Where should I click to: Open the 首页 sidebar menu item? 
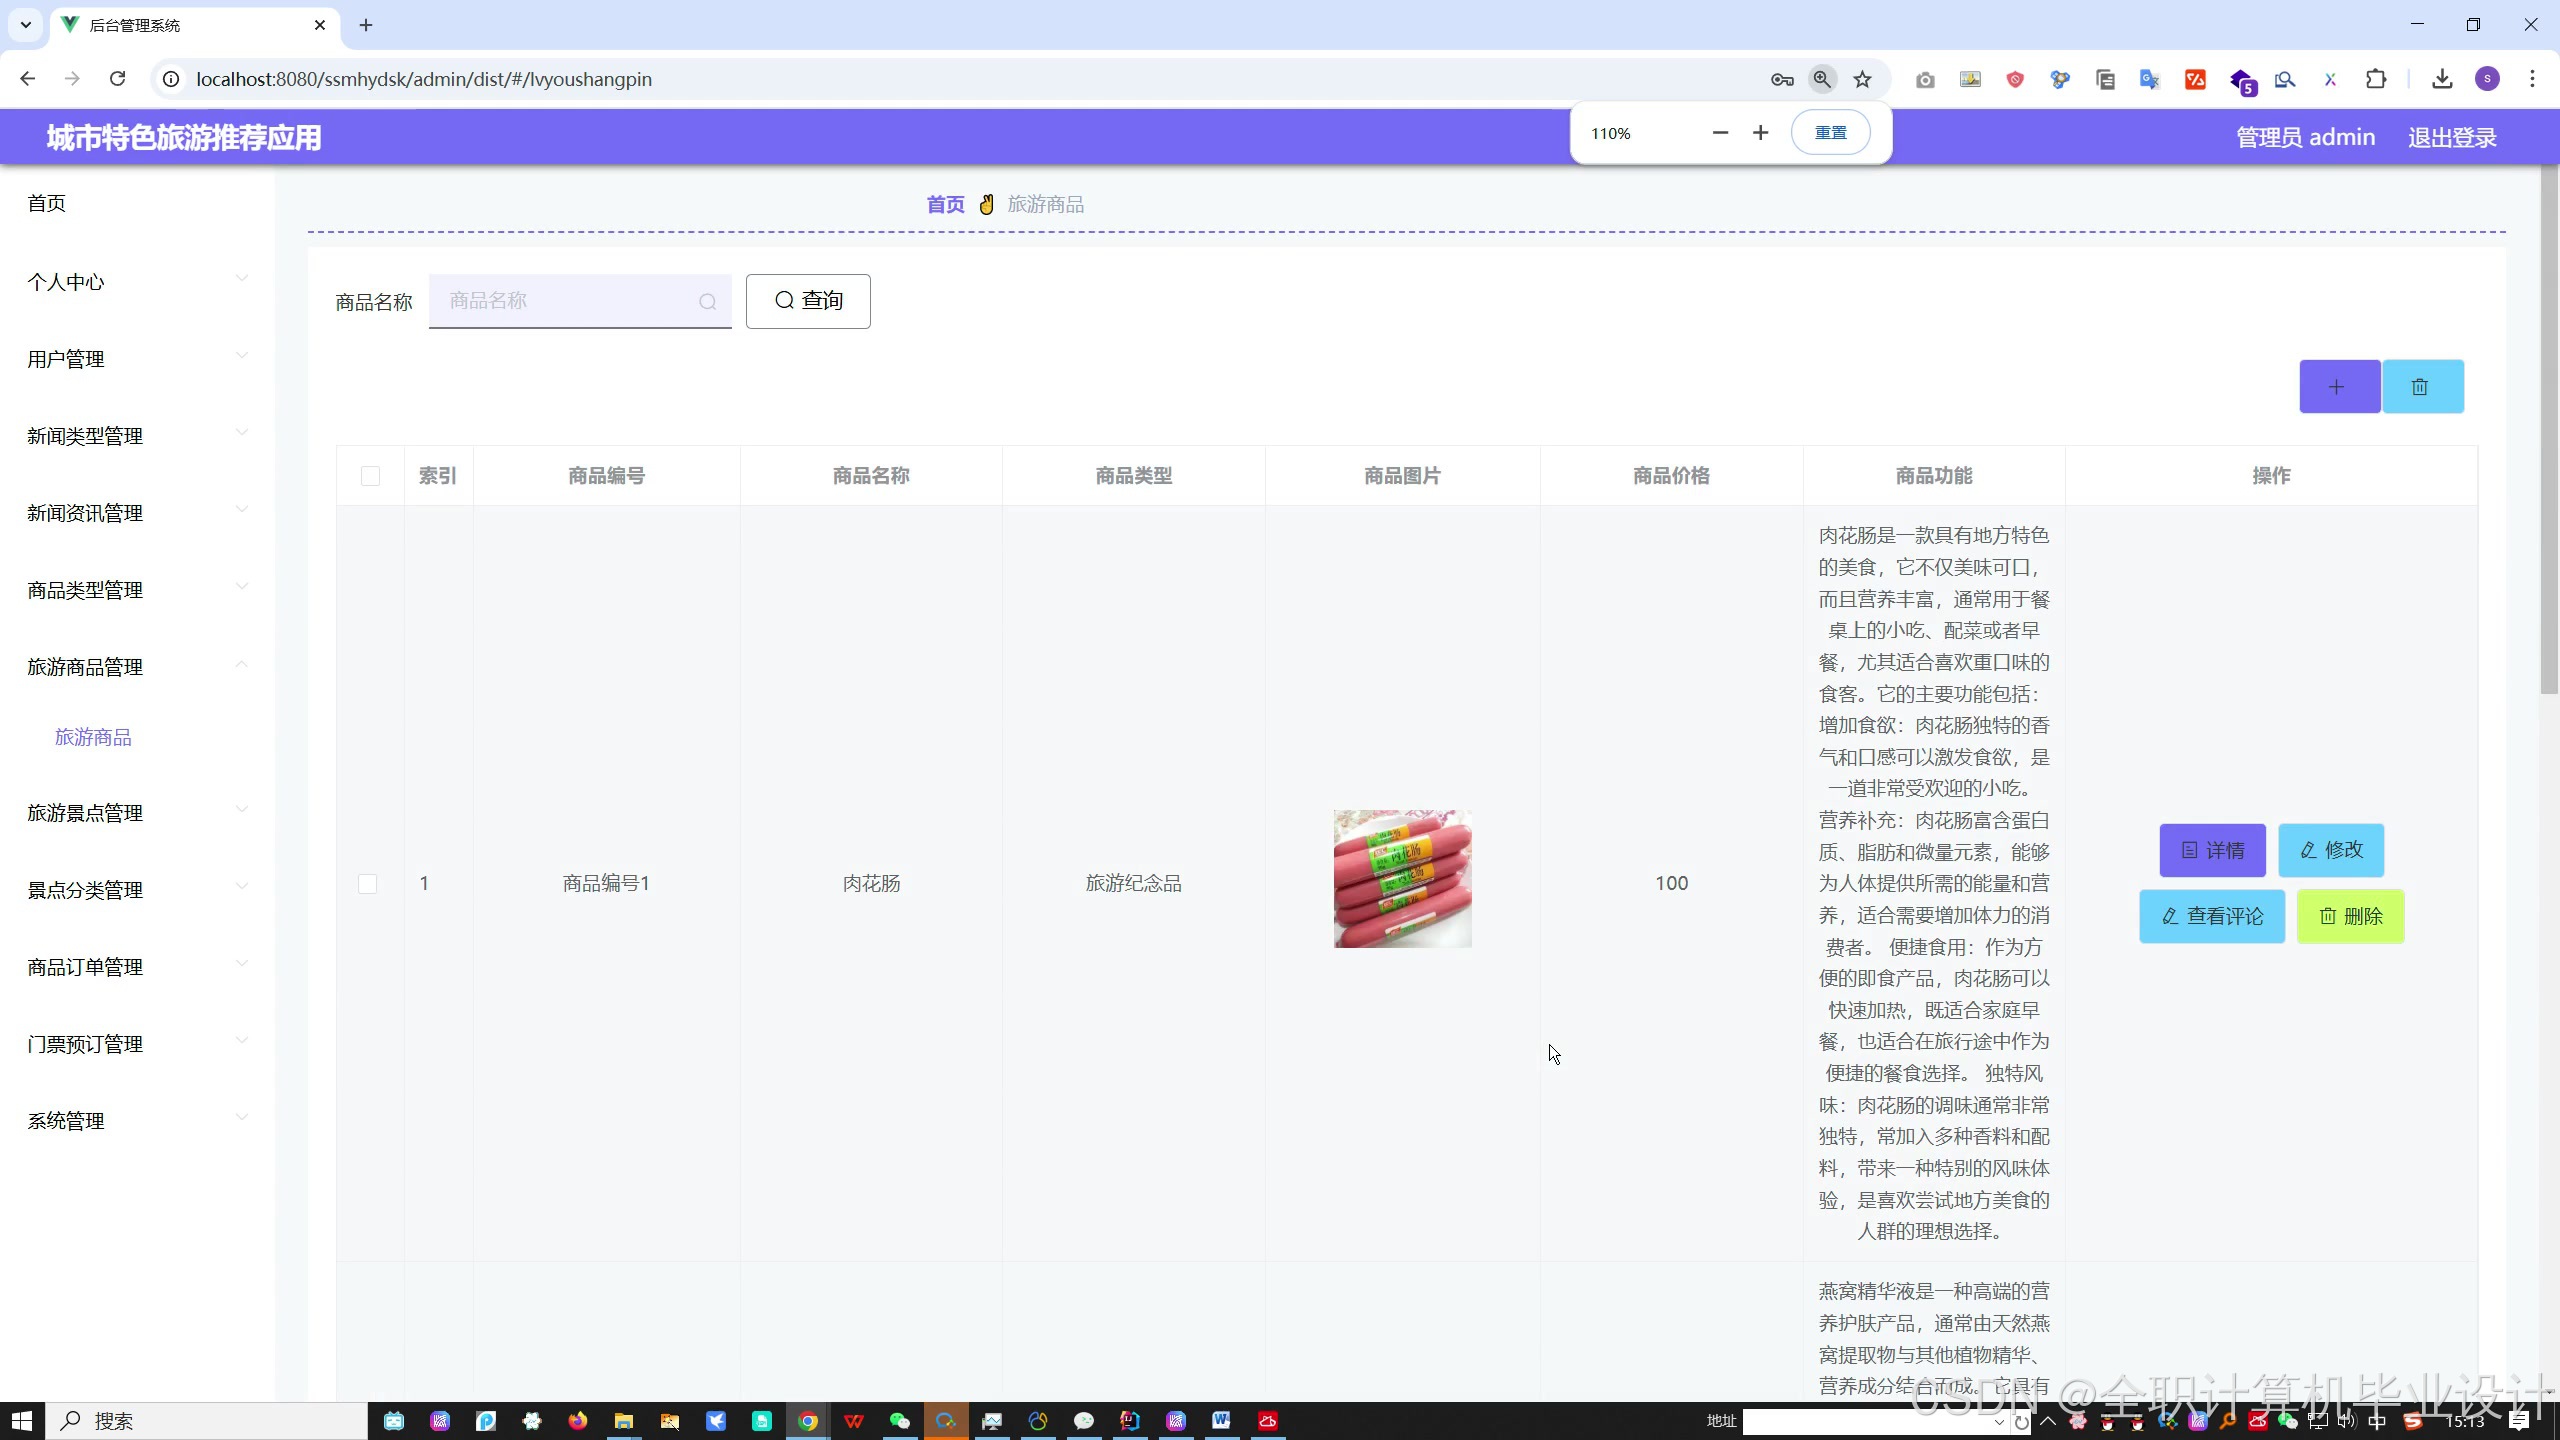(47, 204)
